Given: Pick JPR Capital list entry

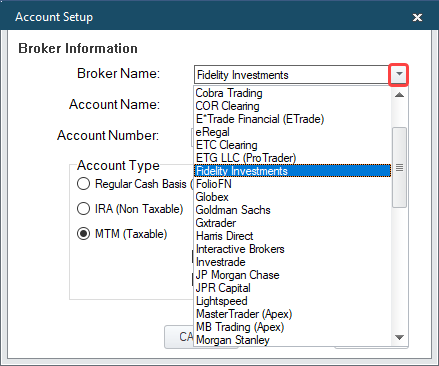Looking at the screenshot, I should point(292,288).
